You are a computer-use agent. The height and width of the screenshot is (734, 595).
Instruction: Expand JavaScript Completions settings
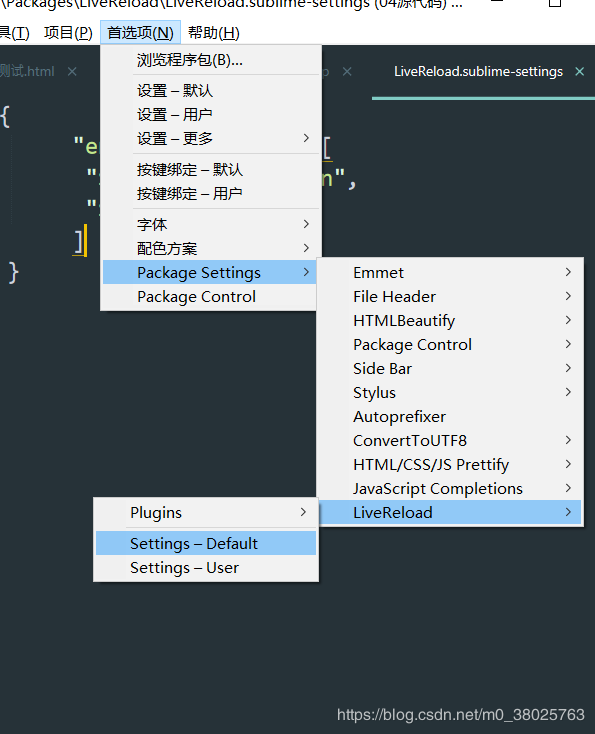450,488
